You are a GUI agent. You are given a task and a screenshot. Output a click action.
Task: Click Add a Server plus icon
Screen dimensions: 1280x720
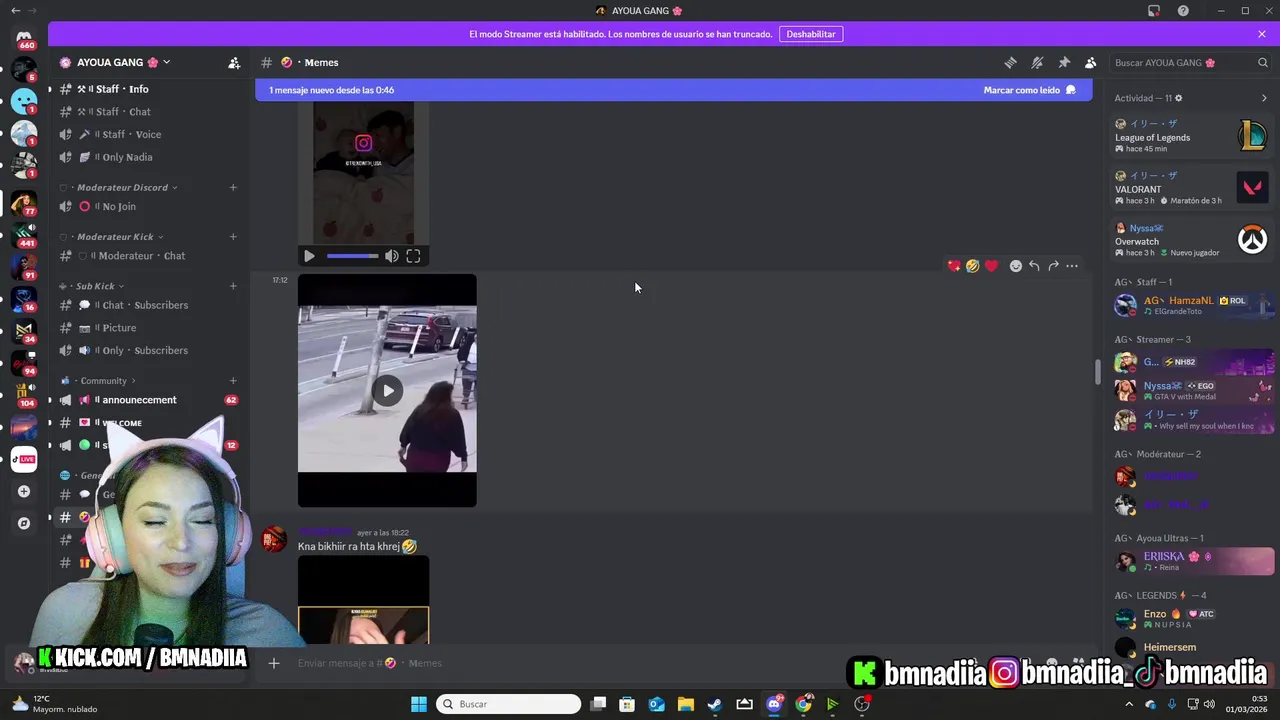pyautogui.click(x=24, y=491)
